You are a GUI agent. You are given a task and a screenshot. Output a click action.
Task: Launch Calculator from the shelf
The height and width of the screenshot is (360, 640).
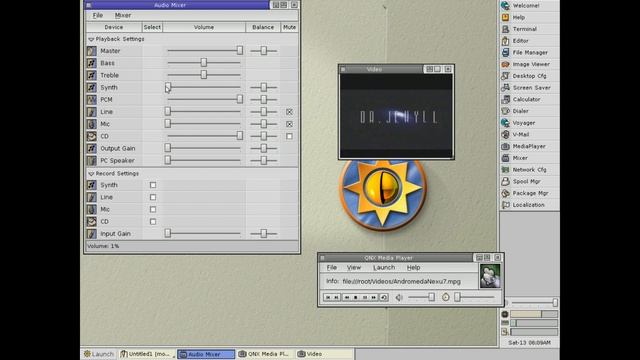pos(529,100)
